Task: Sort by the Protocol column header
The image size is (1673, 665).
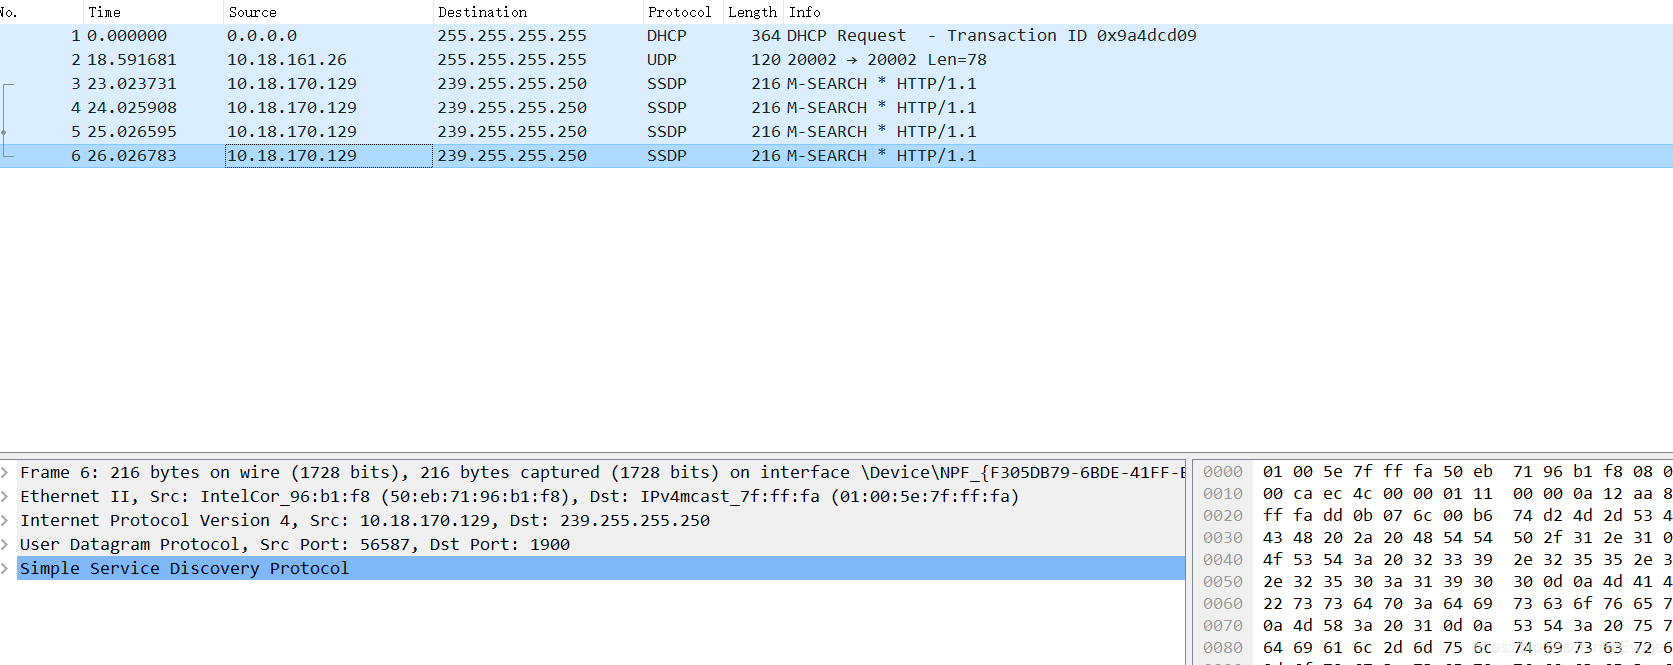Action: (x=679, y=12)
